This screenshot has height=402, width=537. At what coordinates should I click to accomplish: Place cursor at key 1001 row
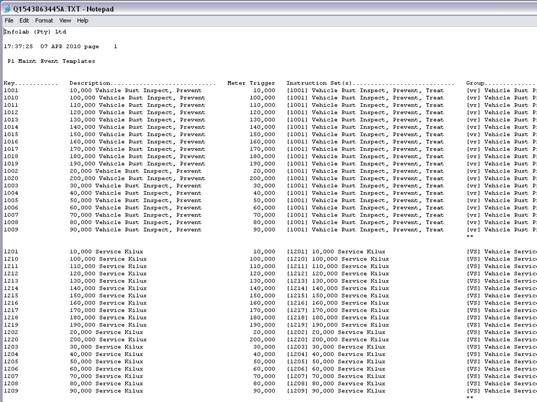tap(11, 90)
